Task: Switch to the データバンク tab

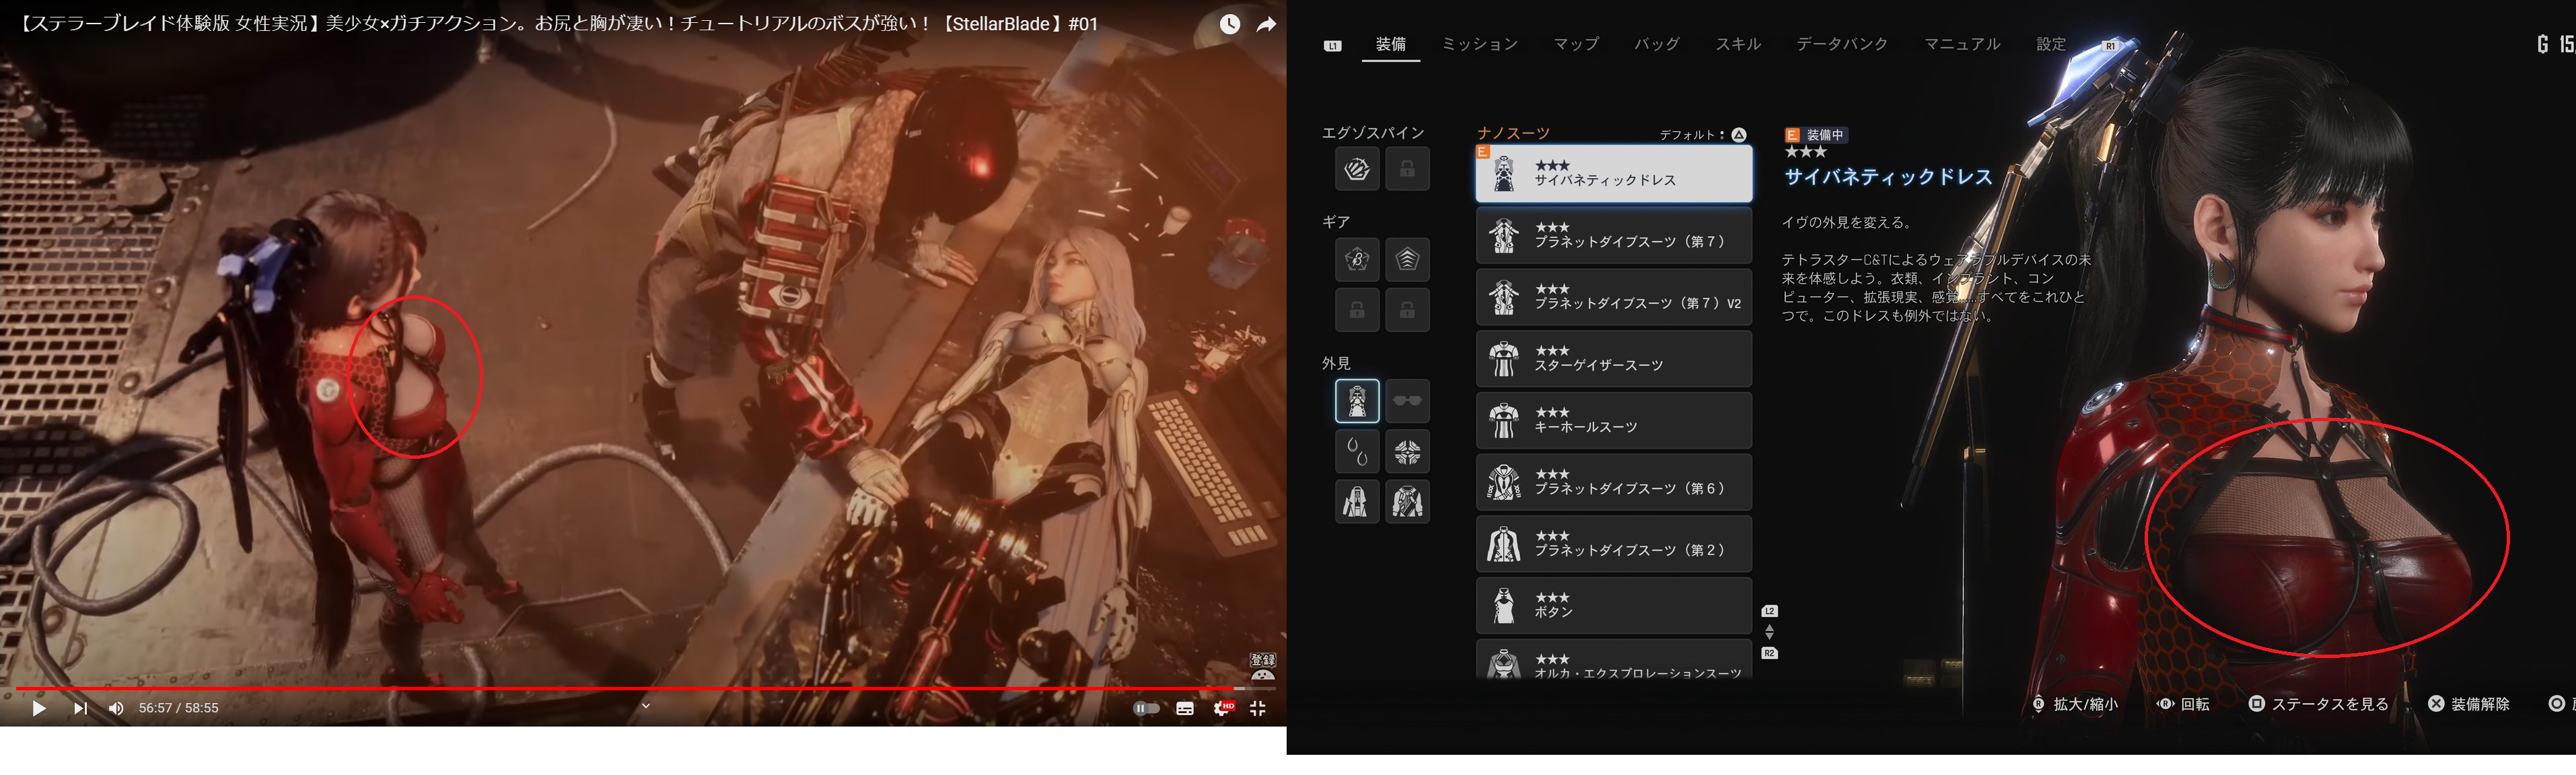Action: click(1842, 44)
